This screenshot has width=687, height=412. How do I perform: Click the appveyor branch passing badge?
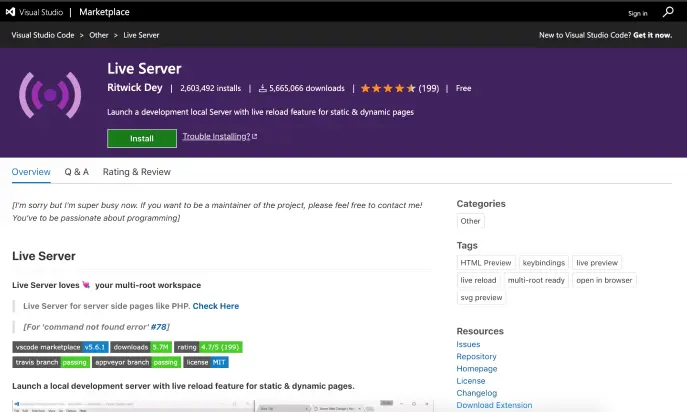pos(136,362)
